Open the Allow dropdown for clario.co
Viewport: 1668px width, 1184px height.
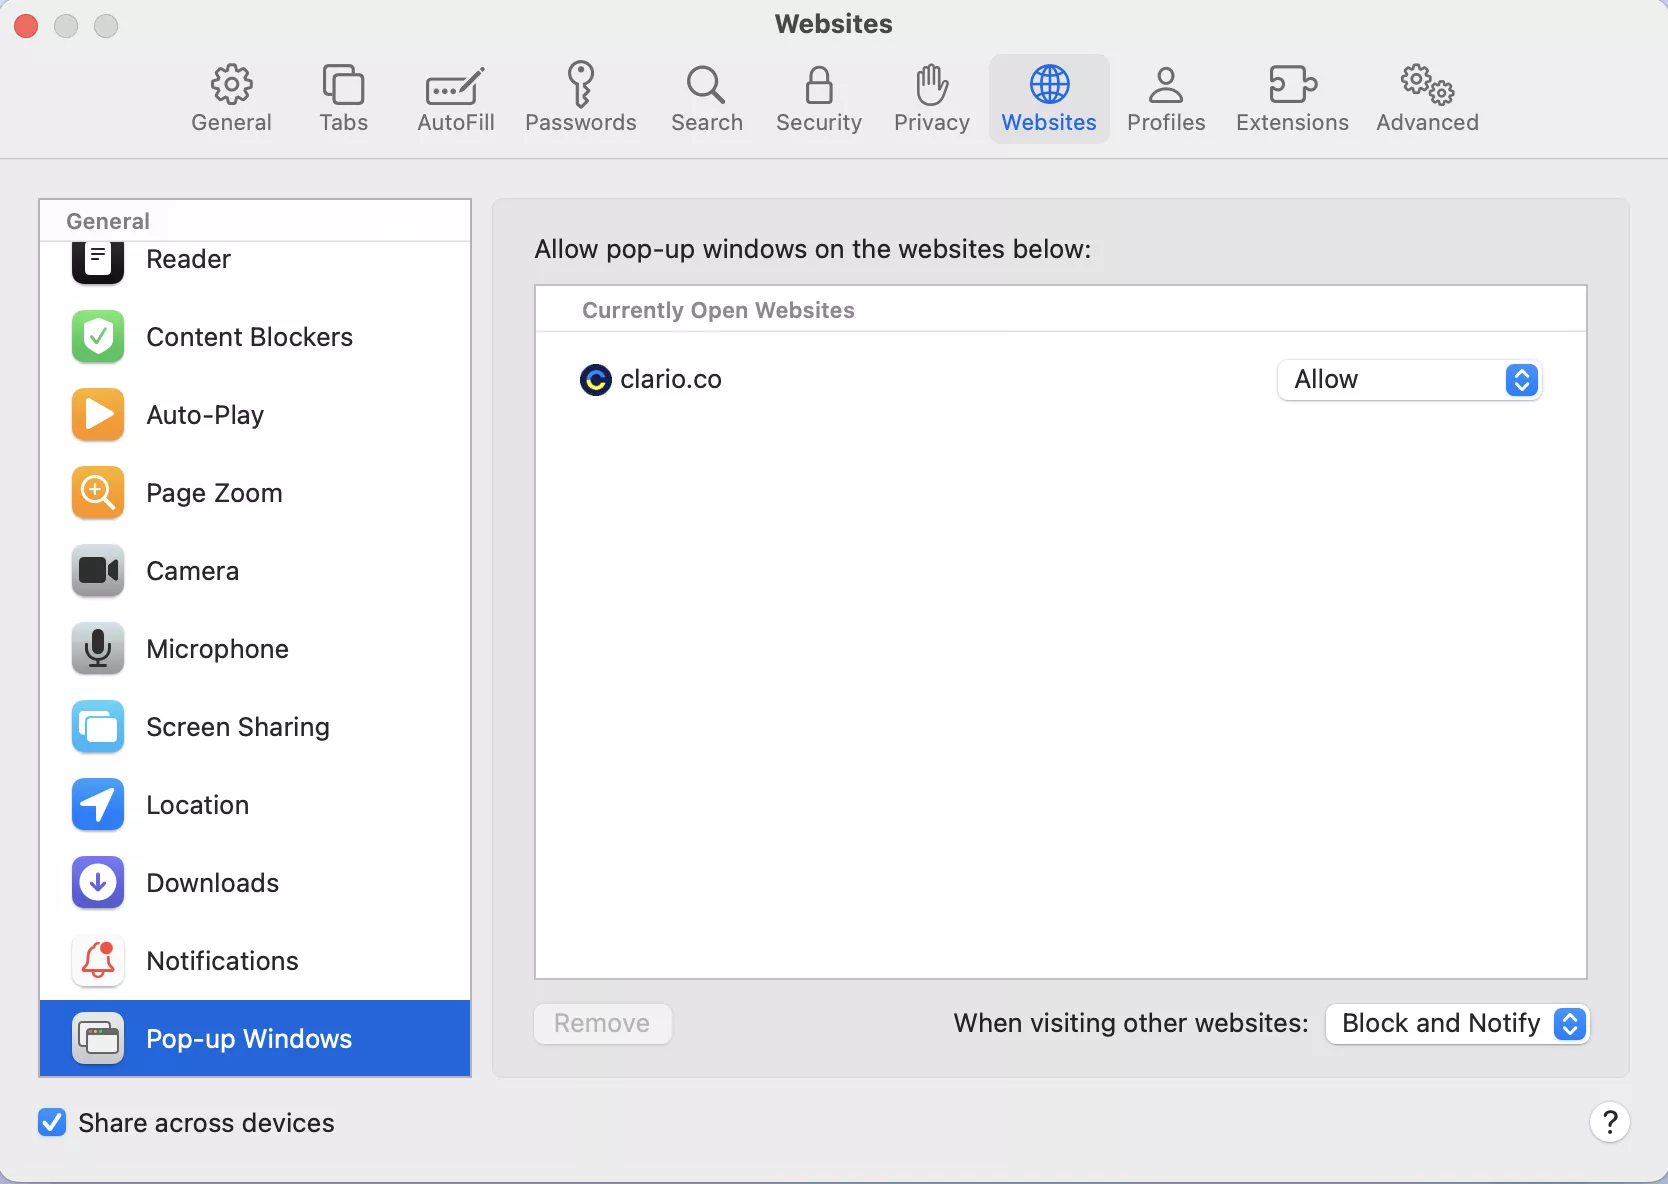1409,380
